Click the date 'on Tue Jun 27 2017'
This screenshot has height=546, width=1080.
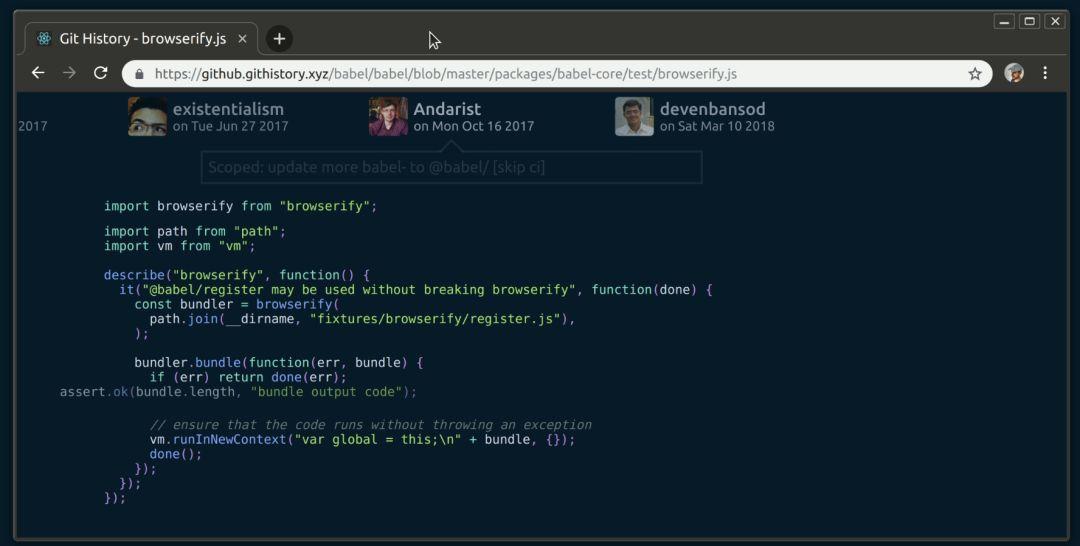(x=231, y=126)
